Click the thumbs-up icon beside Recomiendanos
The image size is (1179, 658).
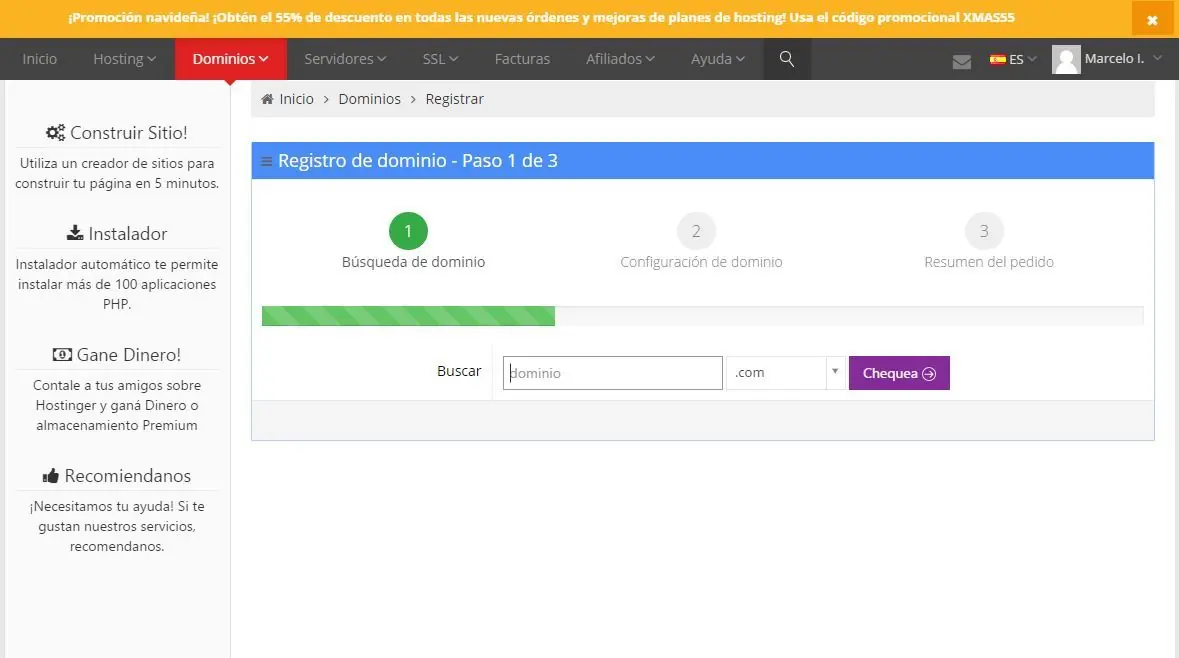point(50,475)
